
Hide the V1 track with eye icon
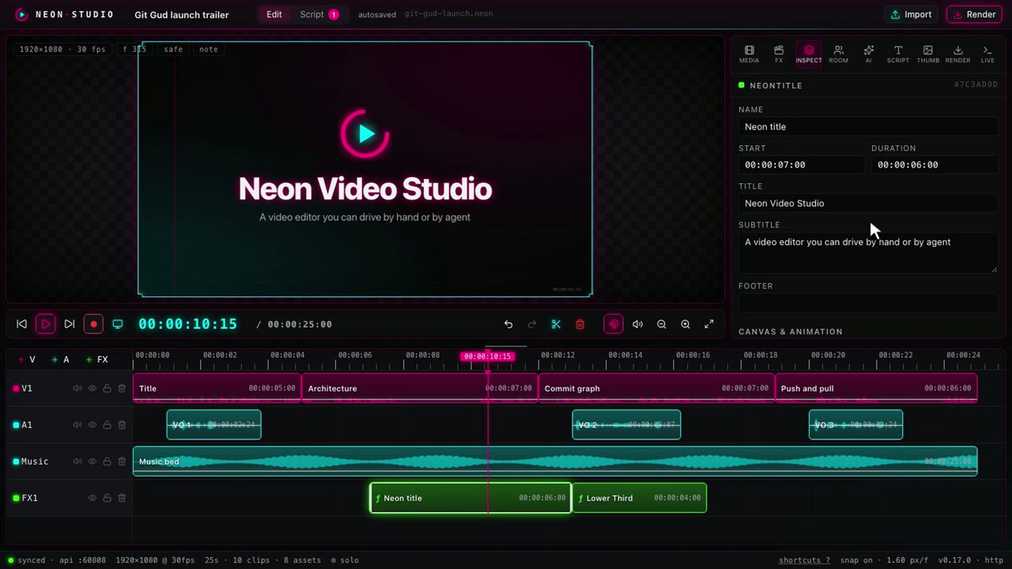pyautogui.click(x=92, y=388)
